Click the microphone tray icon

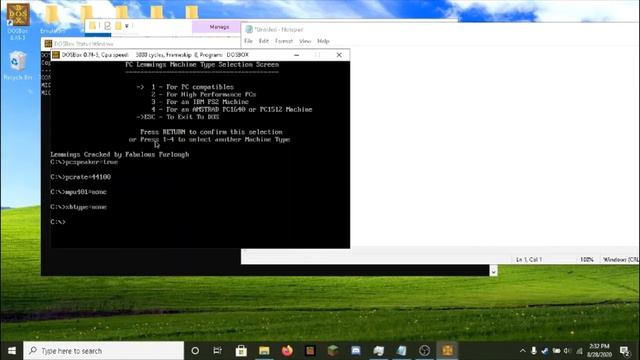coord(533,351)
